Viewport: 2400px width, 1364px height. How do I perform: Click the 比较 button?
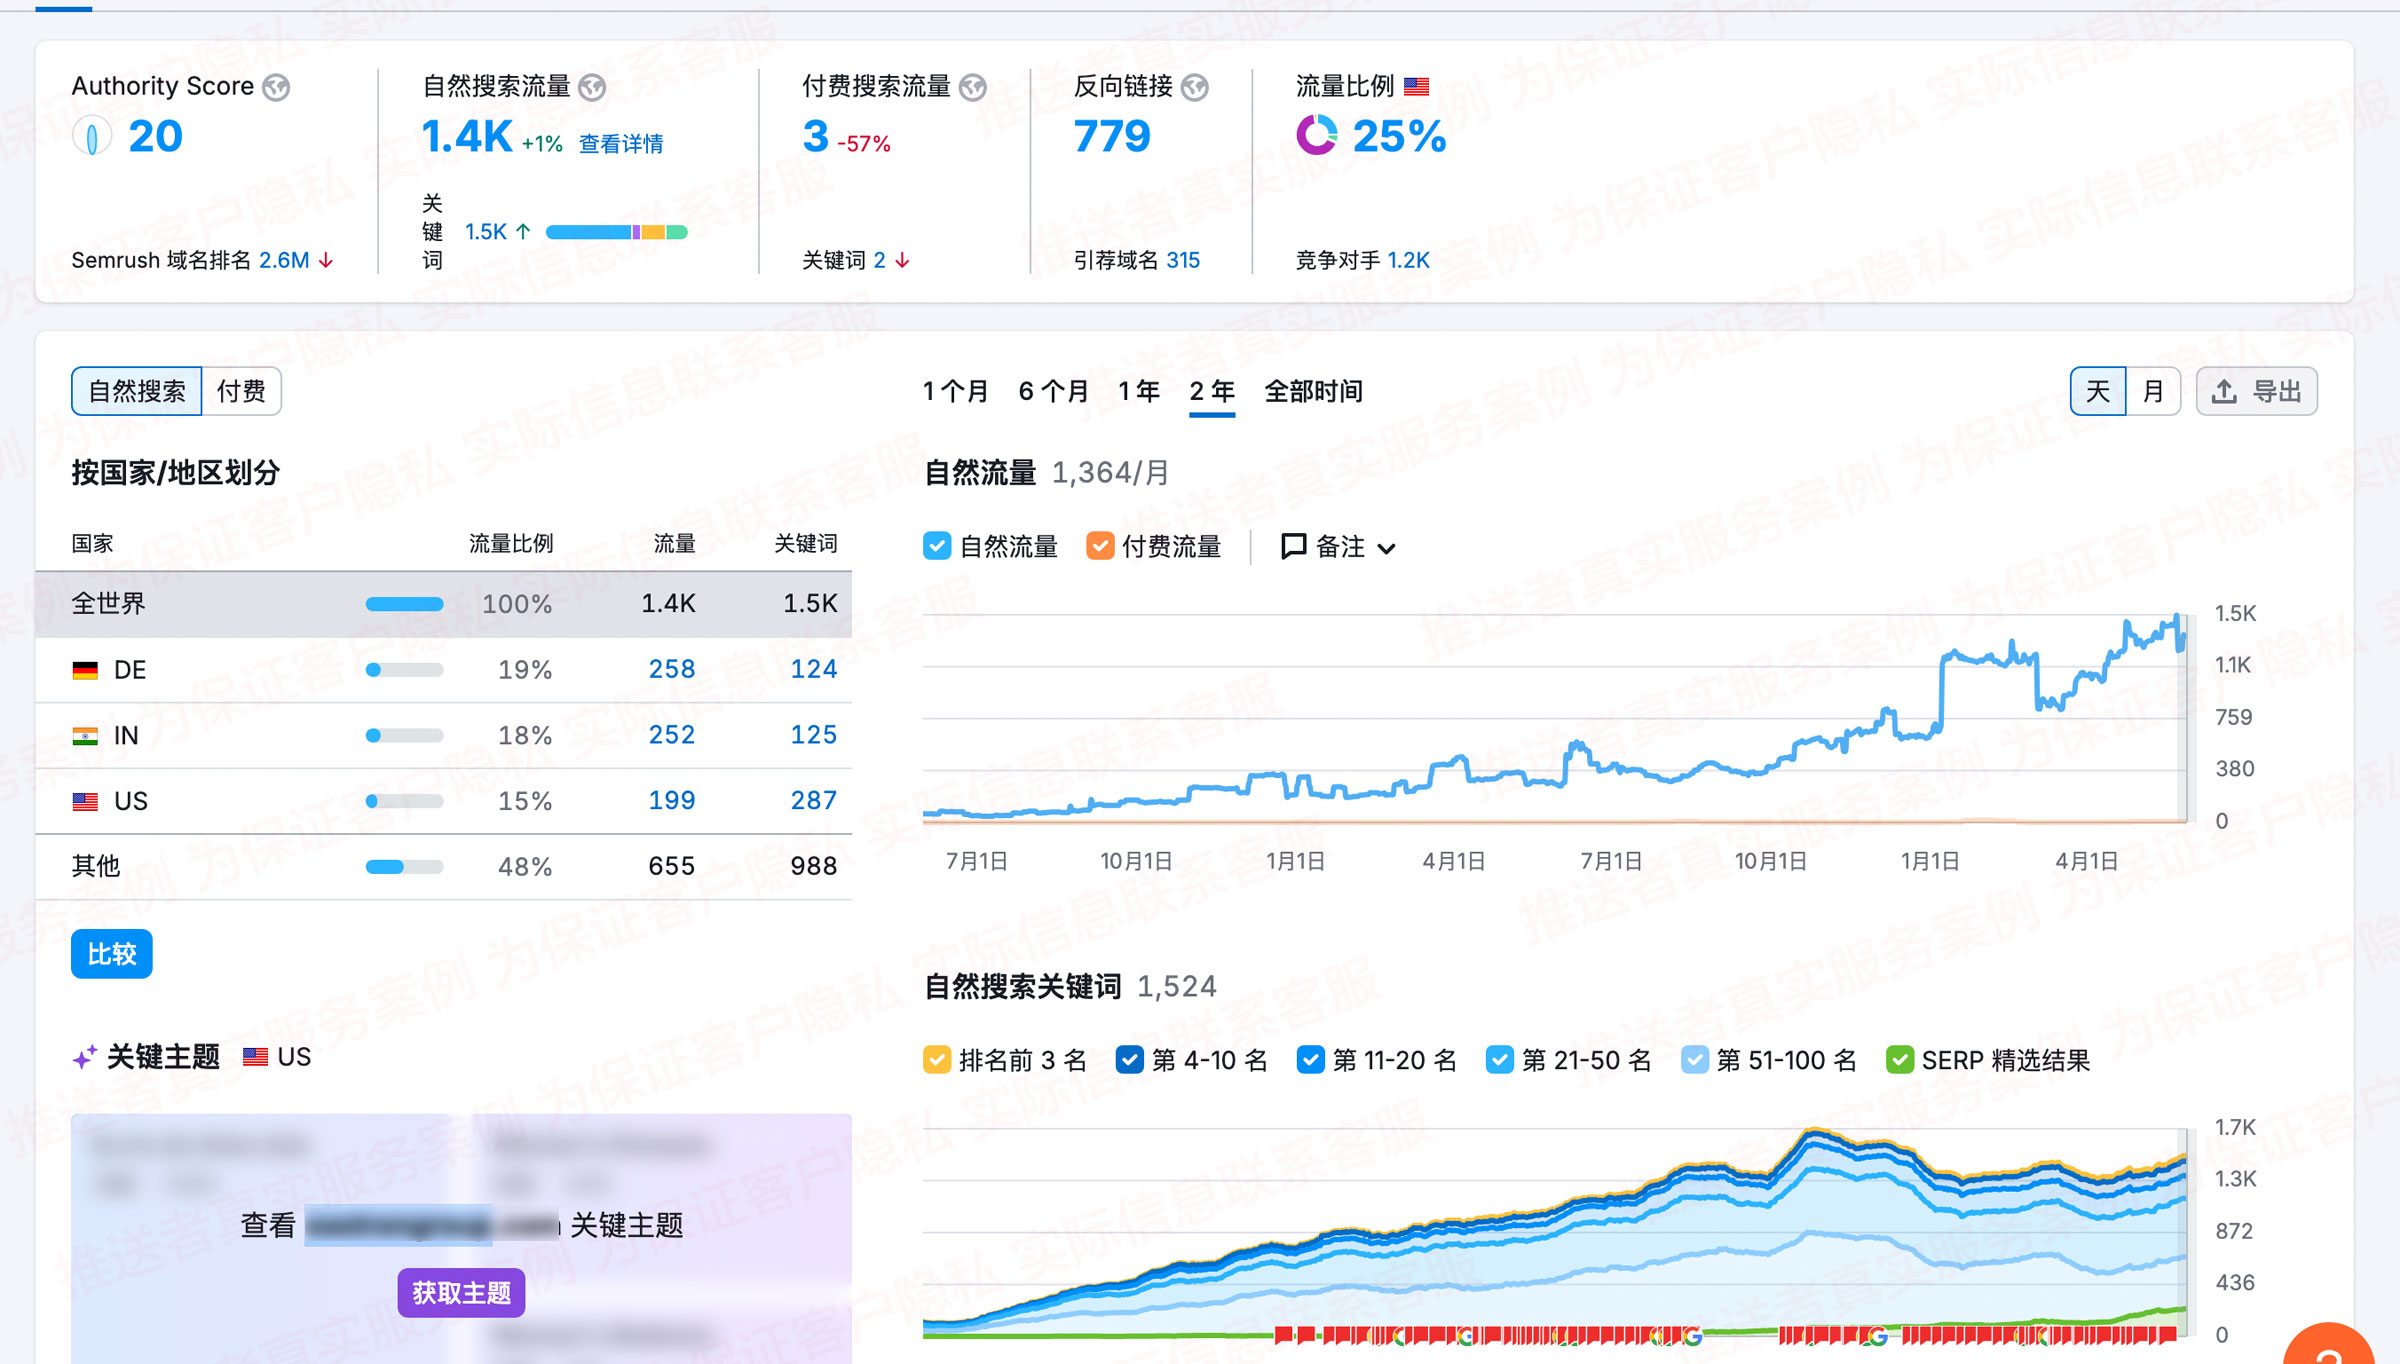click(x=112, y=954)
